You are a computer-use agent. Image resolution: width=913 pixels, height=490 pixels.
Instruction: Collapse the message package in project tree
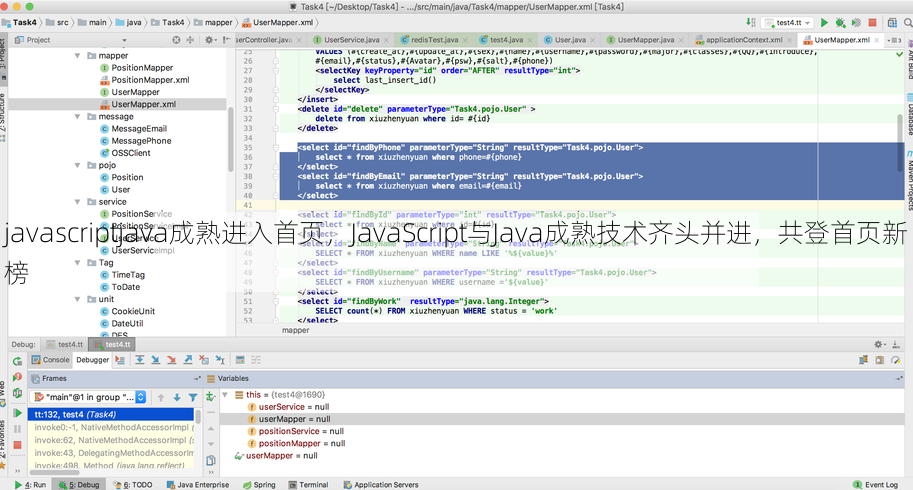tap(77, 116)
